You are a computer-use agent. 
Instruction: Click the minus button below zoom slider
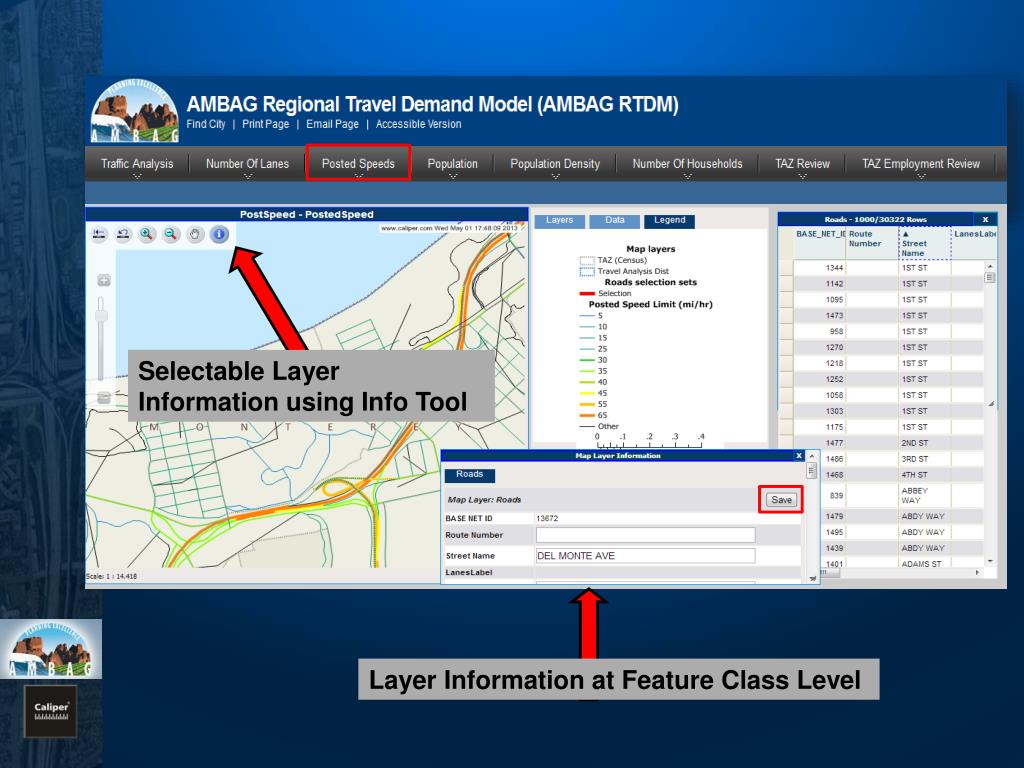click(x=103, y=397)
